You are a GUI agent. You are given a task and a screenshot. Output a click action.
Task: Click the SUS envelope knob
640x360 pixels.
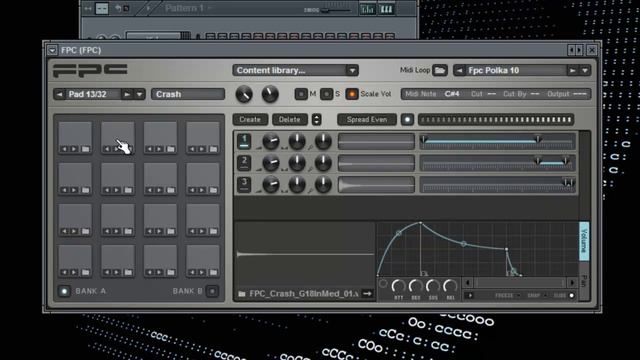[x=433, y=286]
